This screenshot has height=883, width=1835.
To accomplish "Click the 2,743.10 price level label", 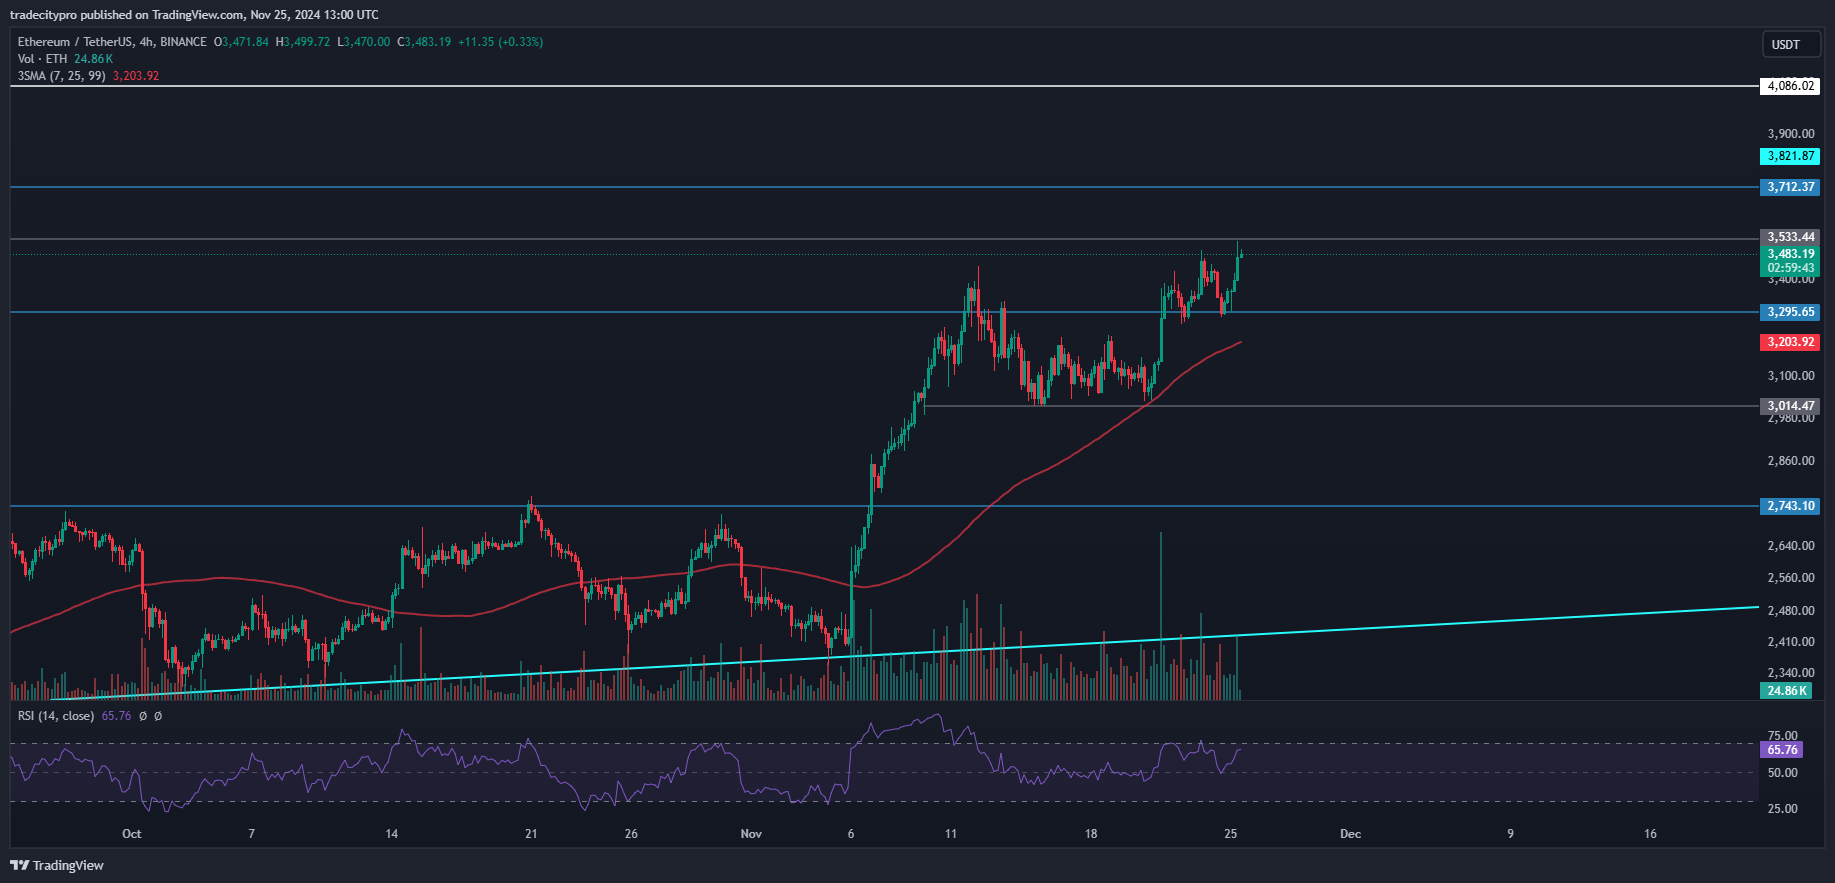I will click(1790, 506).
